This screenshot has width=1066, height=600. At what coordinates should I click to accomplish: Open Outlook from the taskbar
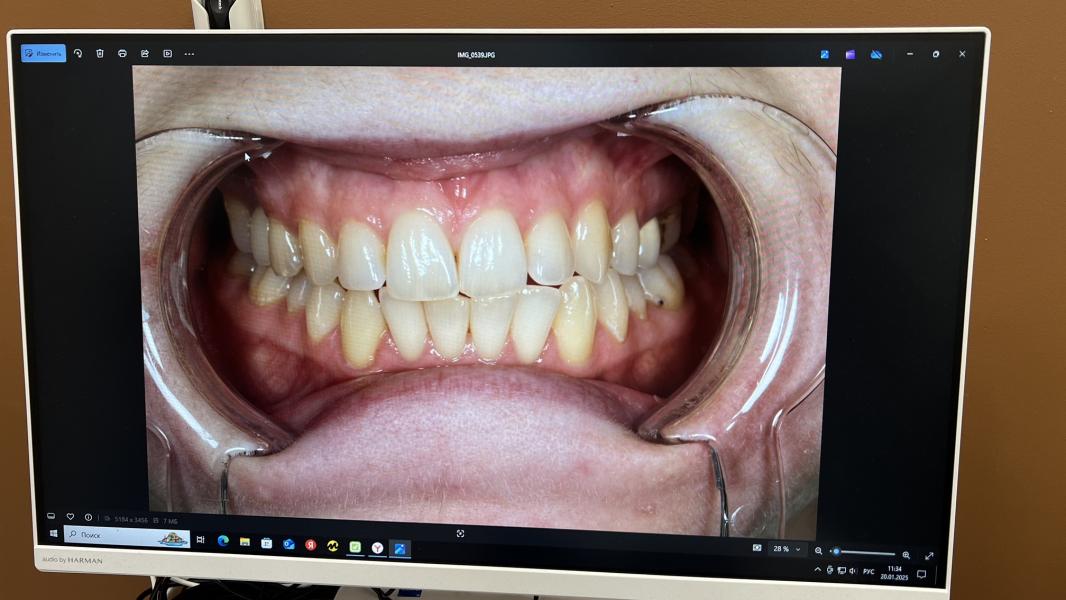[x=289, y=544]
